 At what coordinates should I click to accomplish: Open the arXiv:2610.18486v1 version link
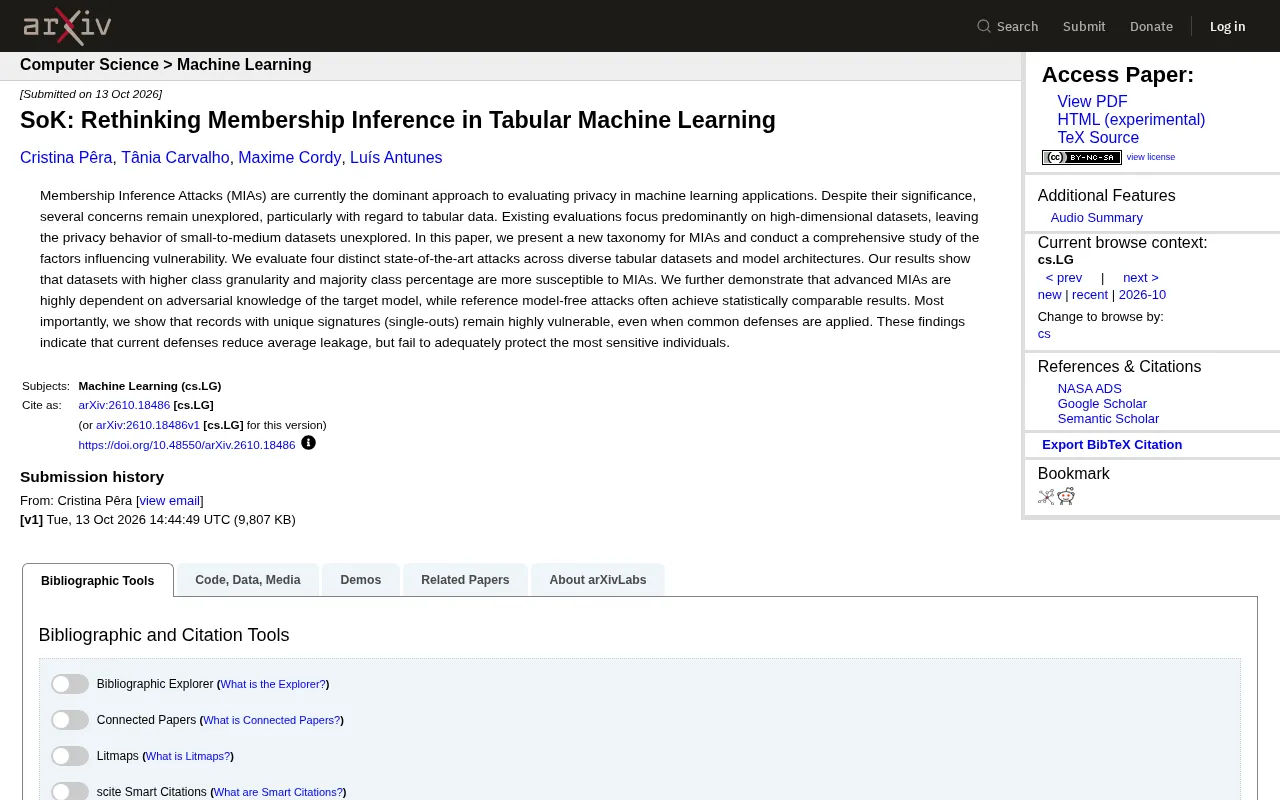coord(148,425)
